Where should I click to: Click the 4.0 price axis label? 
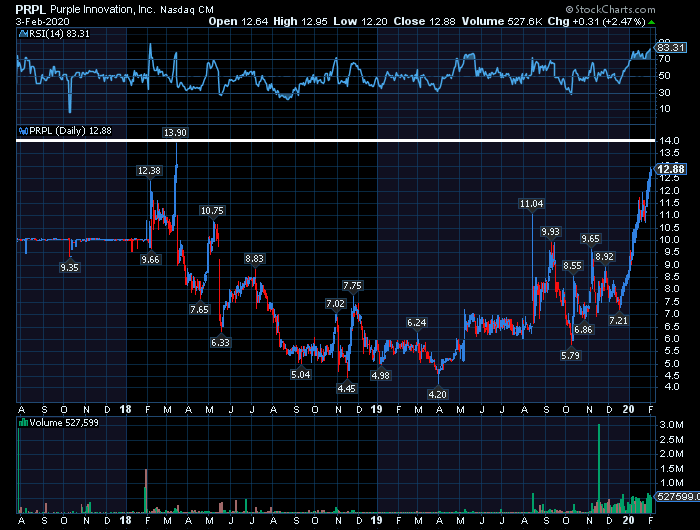(x=672, y=387)
